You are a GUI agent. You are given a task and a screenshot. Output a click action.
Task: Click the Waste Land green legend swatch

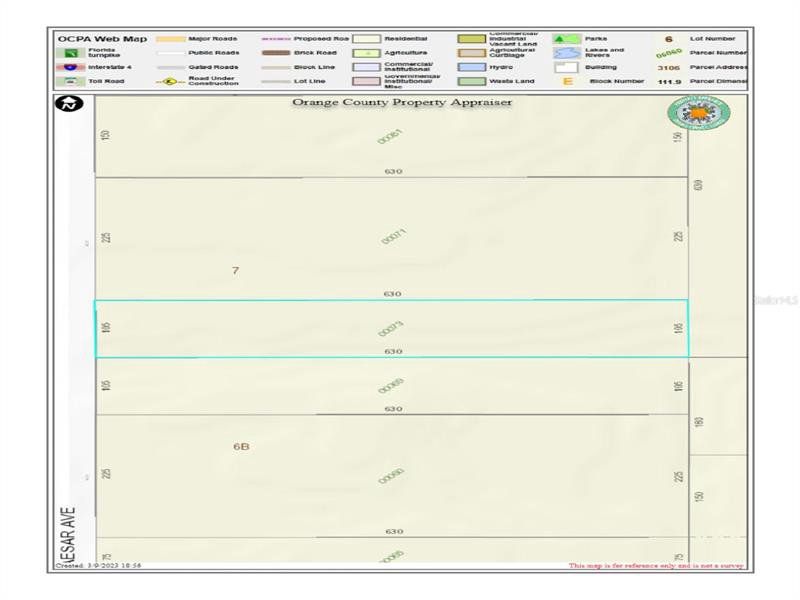(471, 81)
